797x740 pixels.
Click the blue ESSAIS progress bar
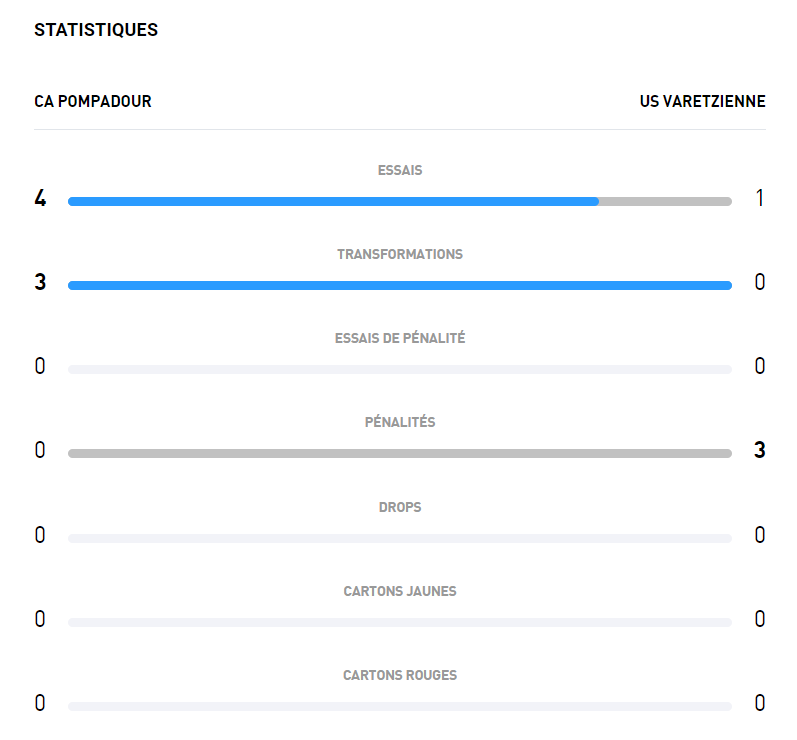pos(333,201)
